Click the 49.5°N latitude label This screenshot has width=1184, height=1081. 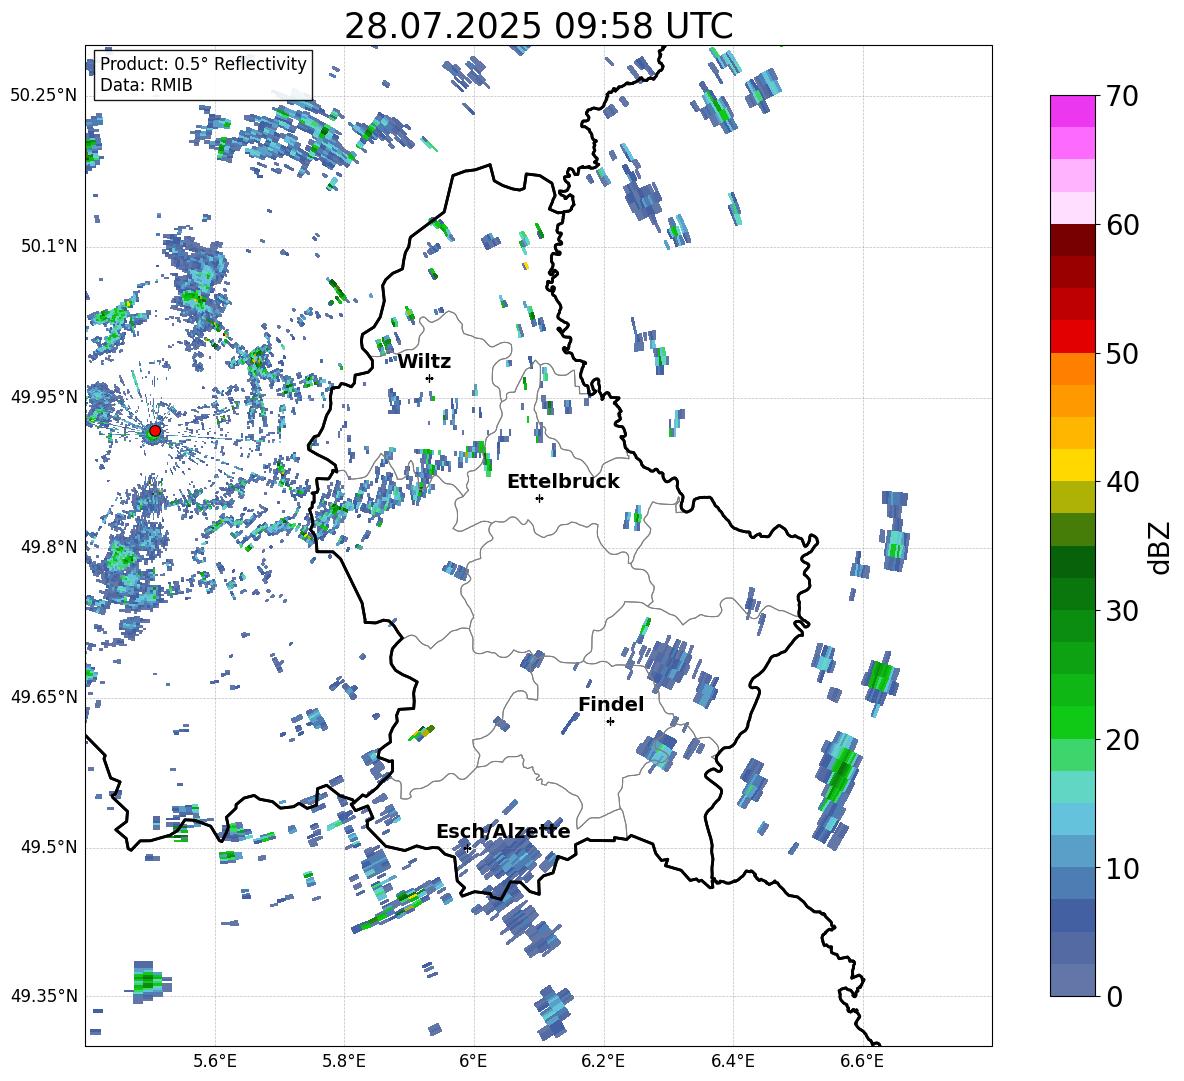(49, 847)
